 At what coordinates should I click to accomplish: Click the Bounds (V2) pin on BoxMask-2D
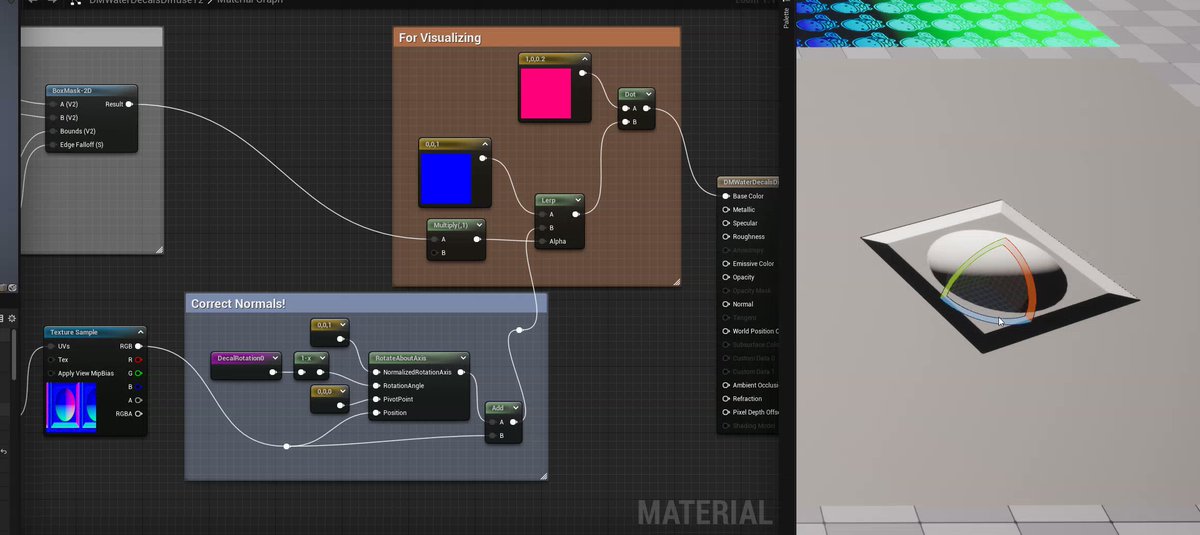pos(52,131)
